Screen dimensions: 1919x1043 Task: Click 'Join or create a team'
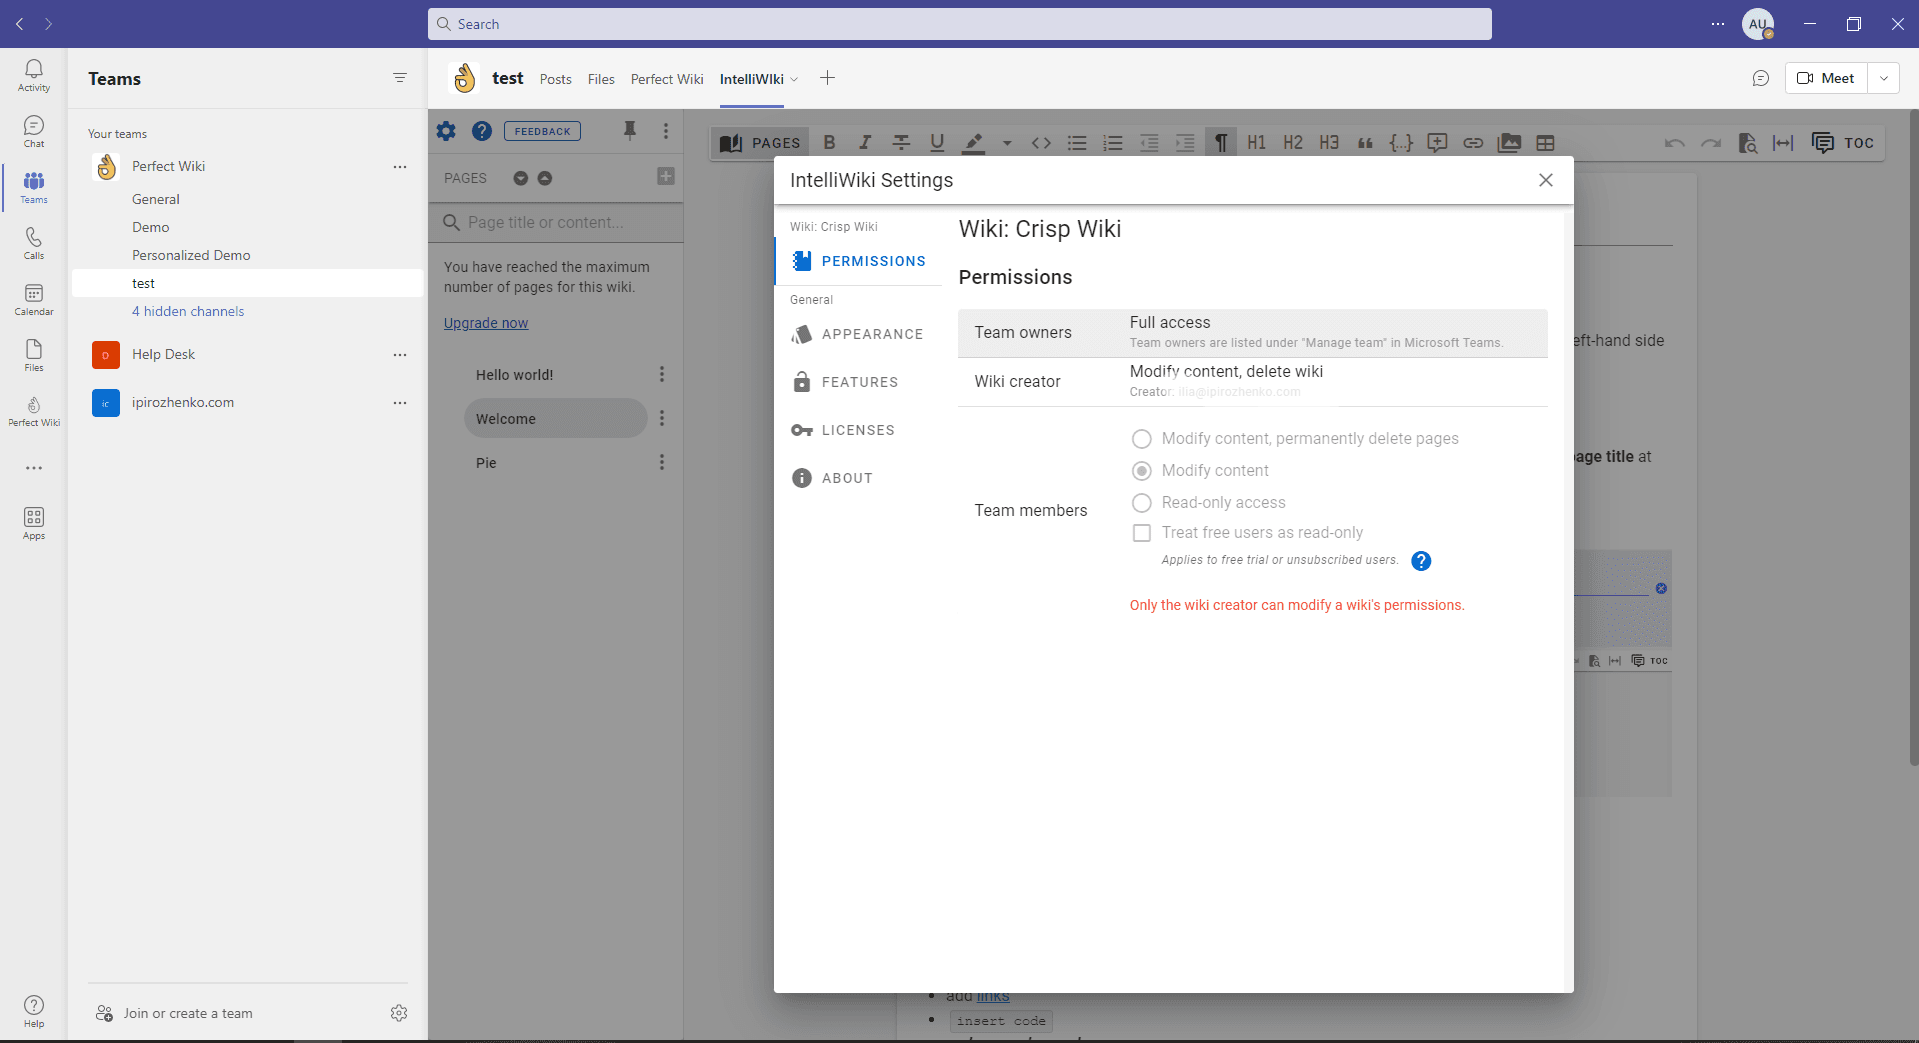pos(174,1013)
